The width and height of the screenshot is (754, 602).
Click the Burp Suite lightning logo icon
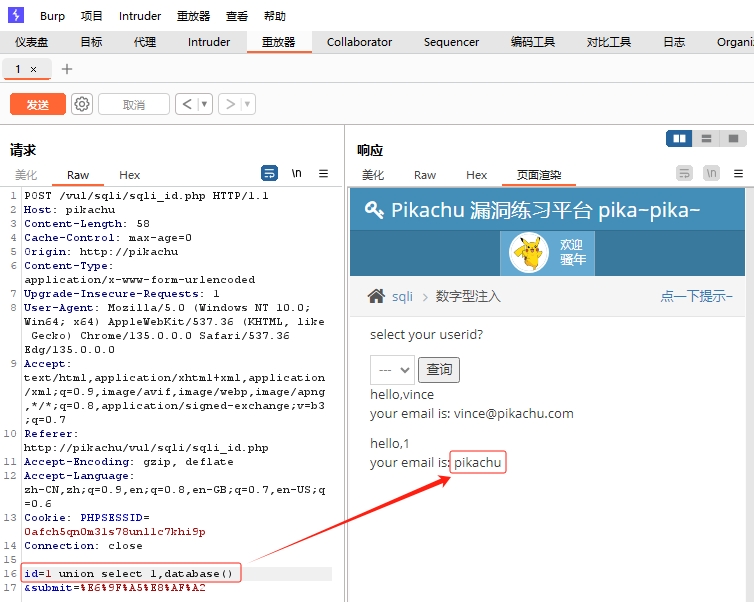(16, 15)
